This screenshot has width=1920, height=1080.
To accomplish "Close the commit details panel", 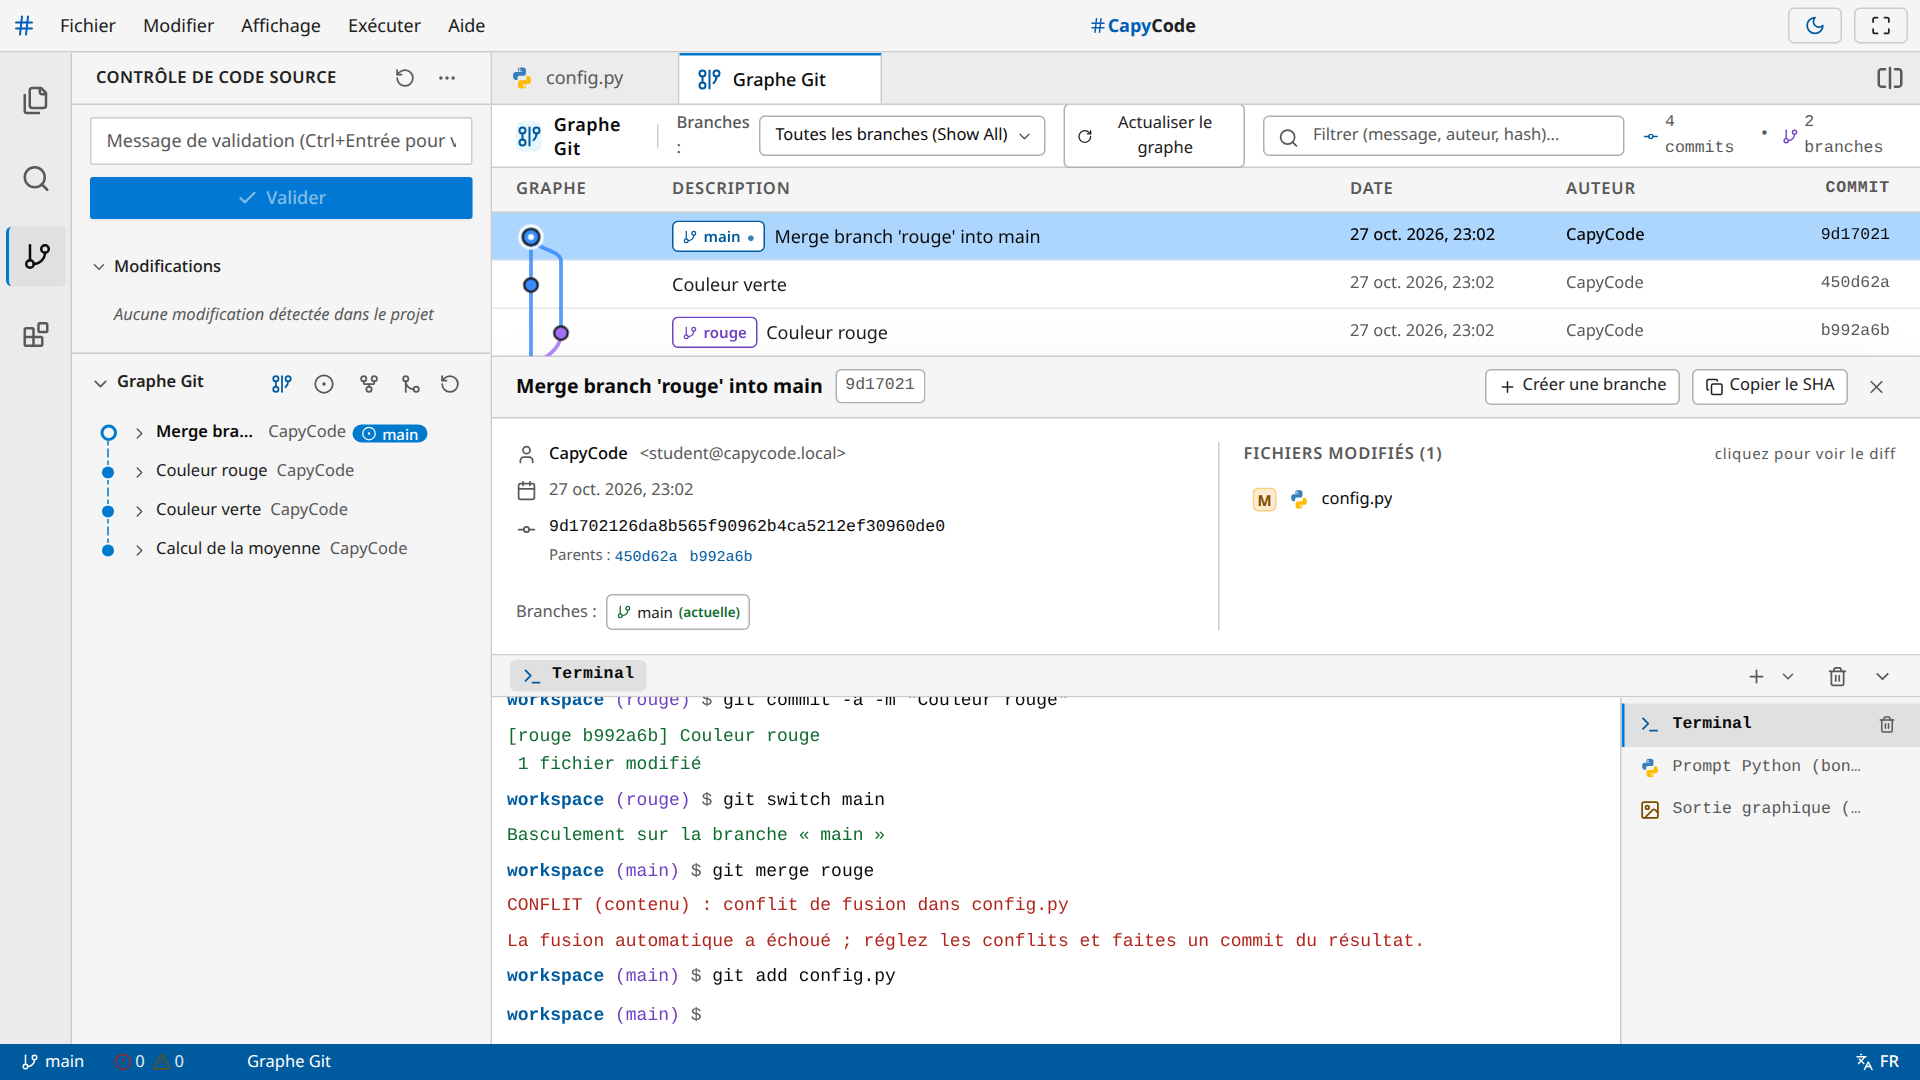I will [1876, 387].
